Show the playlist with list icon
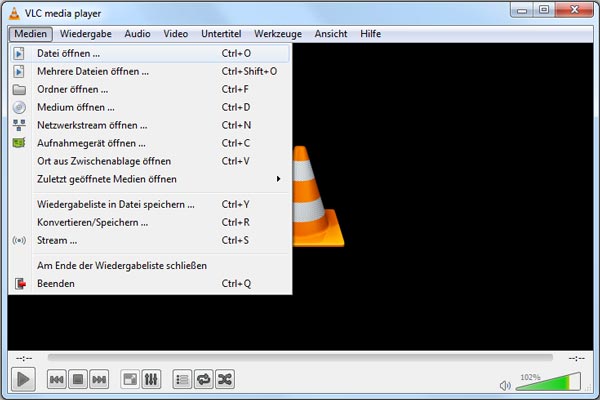Viewport: 600px width, 400px height. [182, 379]
